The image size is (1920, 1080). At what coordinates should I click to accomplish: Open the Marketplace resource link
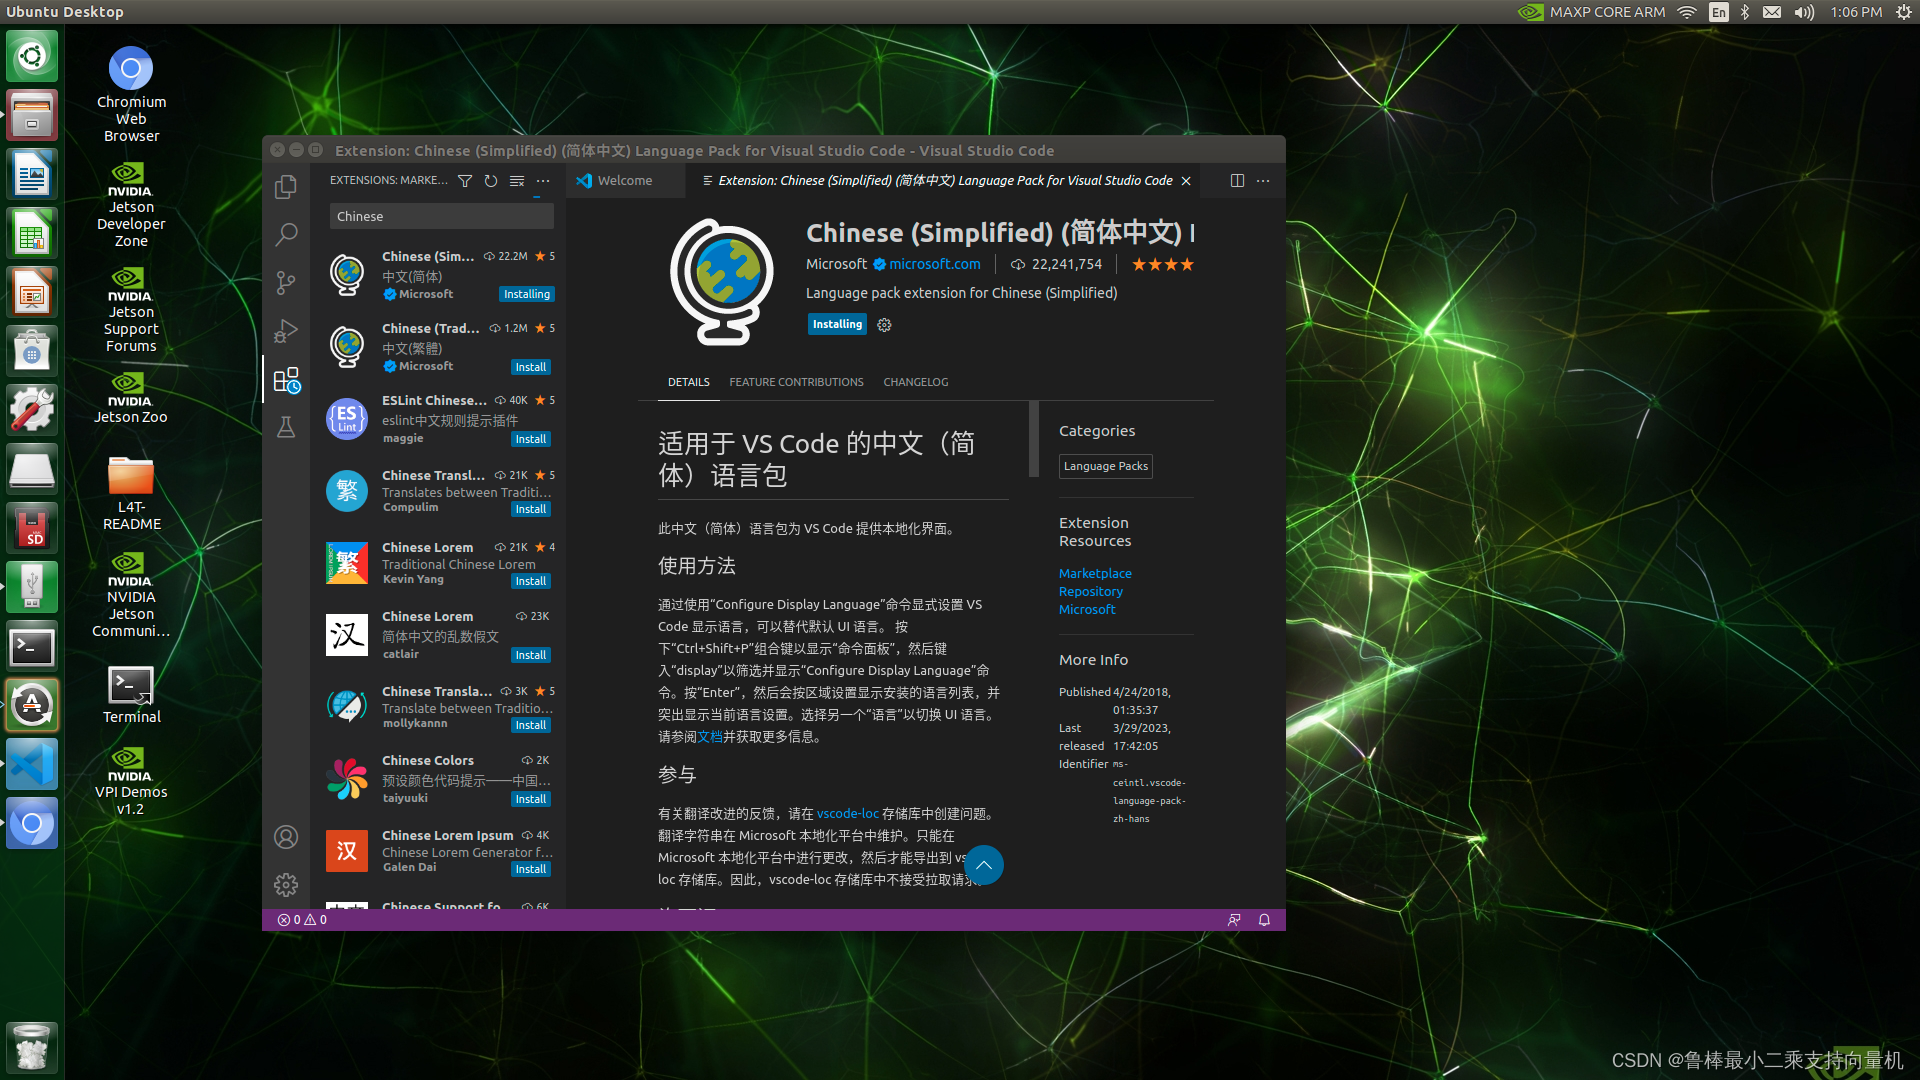click(1095, 574)
